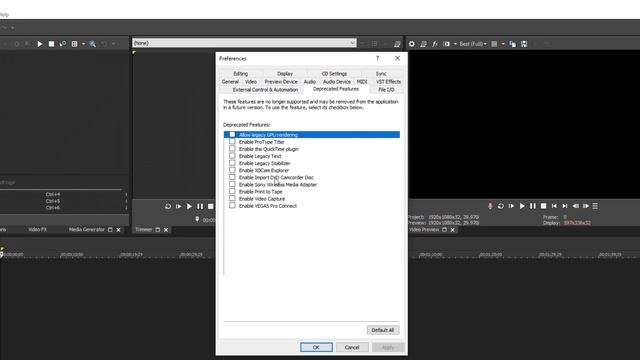Viewport: 640px width, 360px height.
Task: Step to next frame under Video Preview
Action: point(586,206)
